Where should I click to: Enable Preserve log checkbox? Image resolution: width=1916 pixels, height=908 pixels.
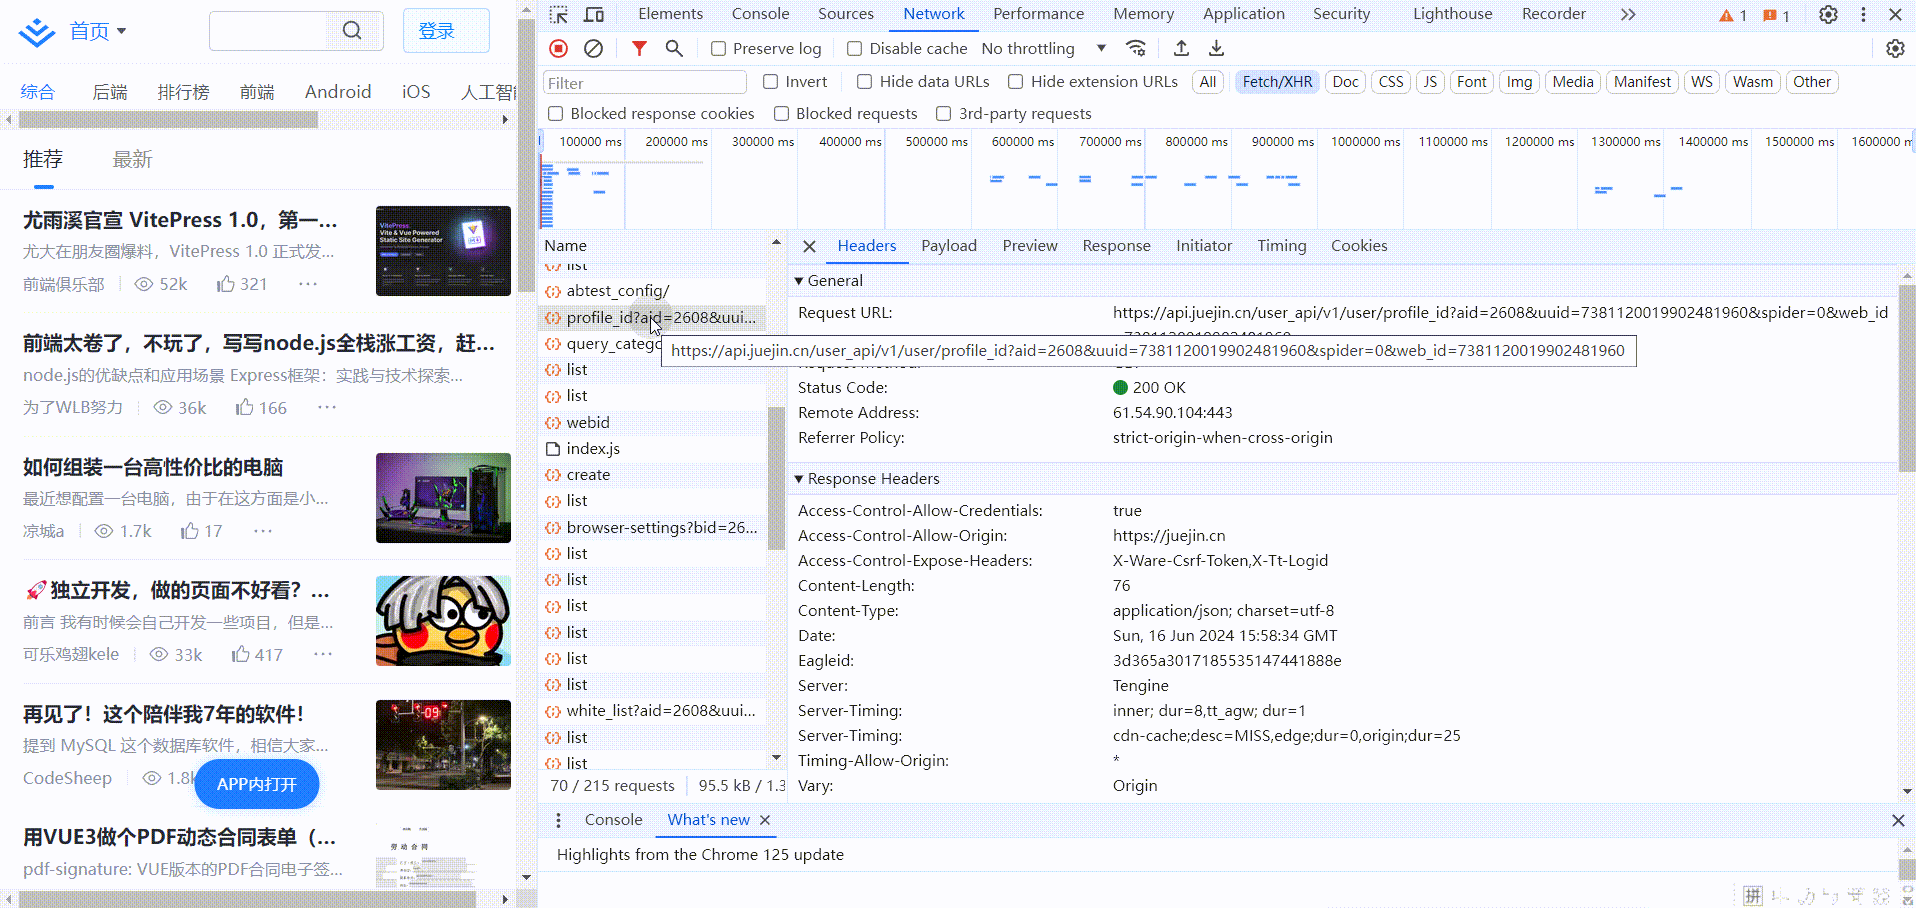click(718, 48)
